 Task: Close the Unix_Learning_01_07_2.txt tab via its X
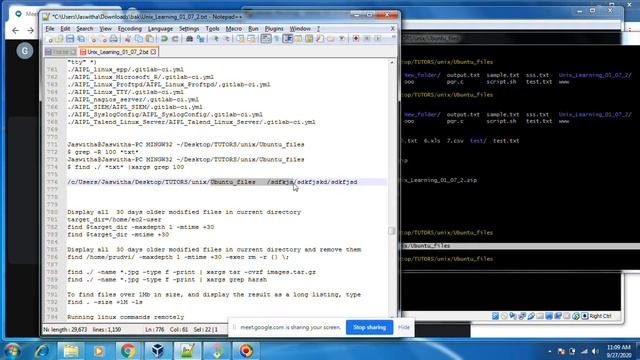153,52
